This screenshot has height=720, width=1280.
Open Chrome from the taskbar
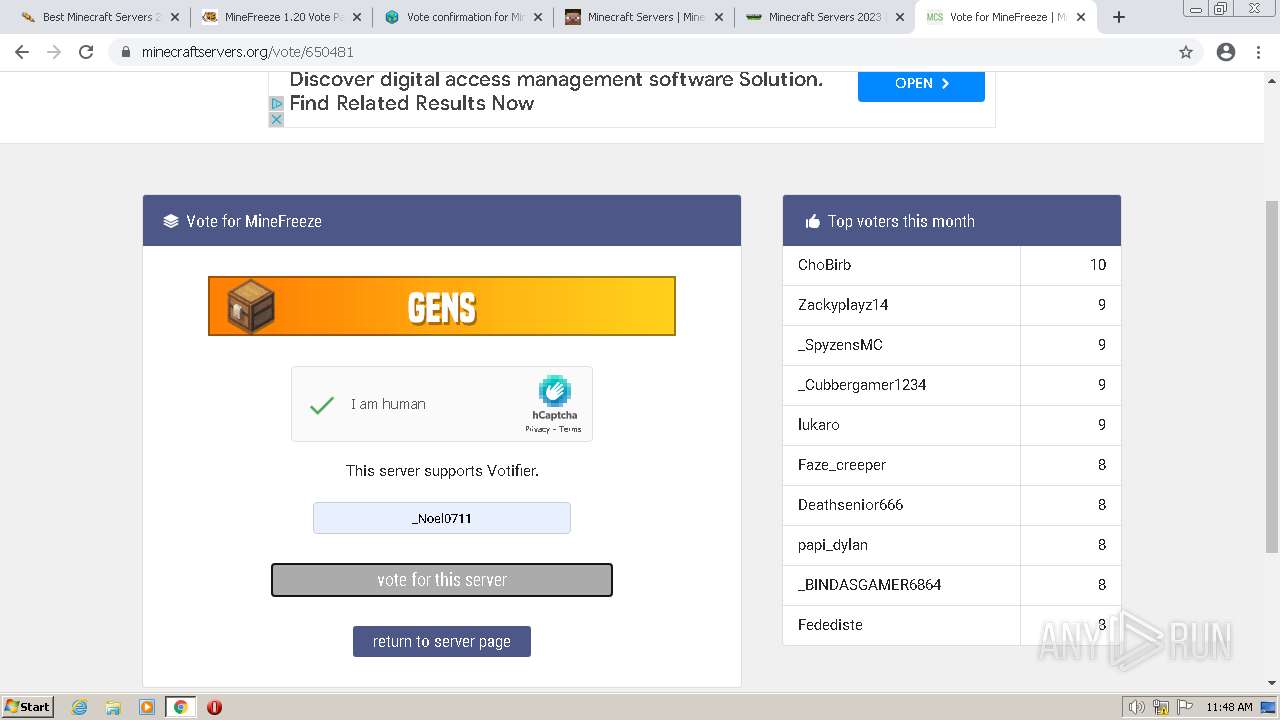pyautogui.click(x=180, y=707)
